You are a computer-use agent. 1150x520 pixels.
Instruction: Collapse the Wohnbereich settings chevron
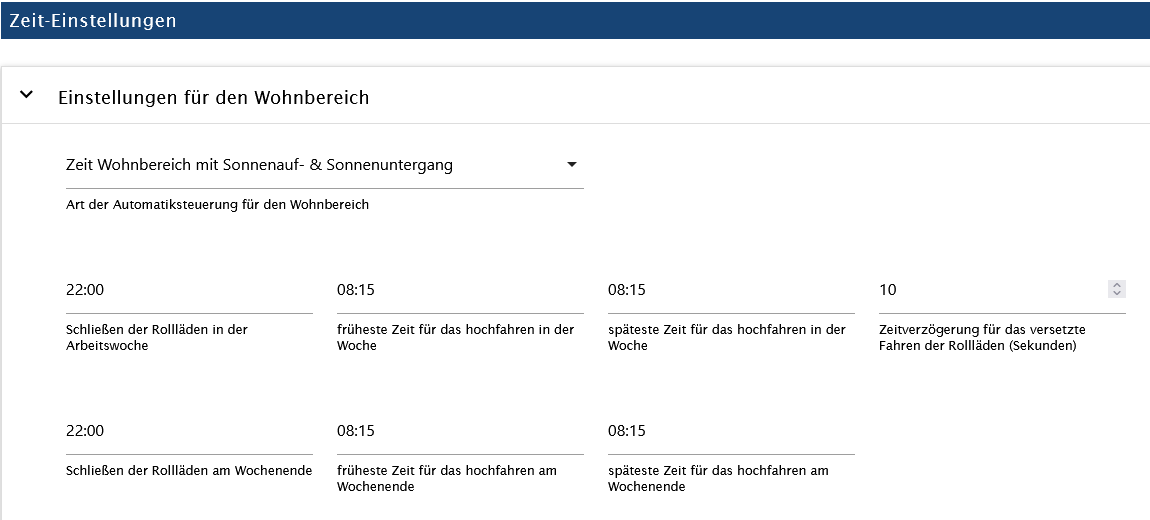[x=27, y=96]
